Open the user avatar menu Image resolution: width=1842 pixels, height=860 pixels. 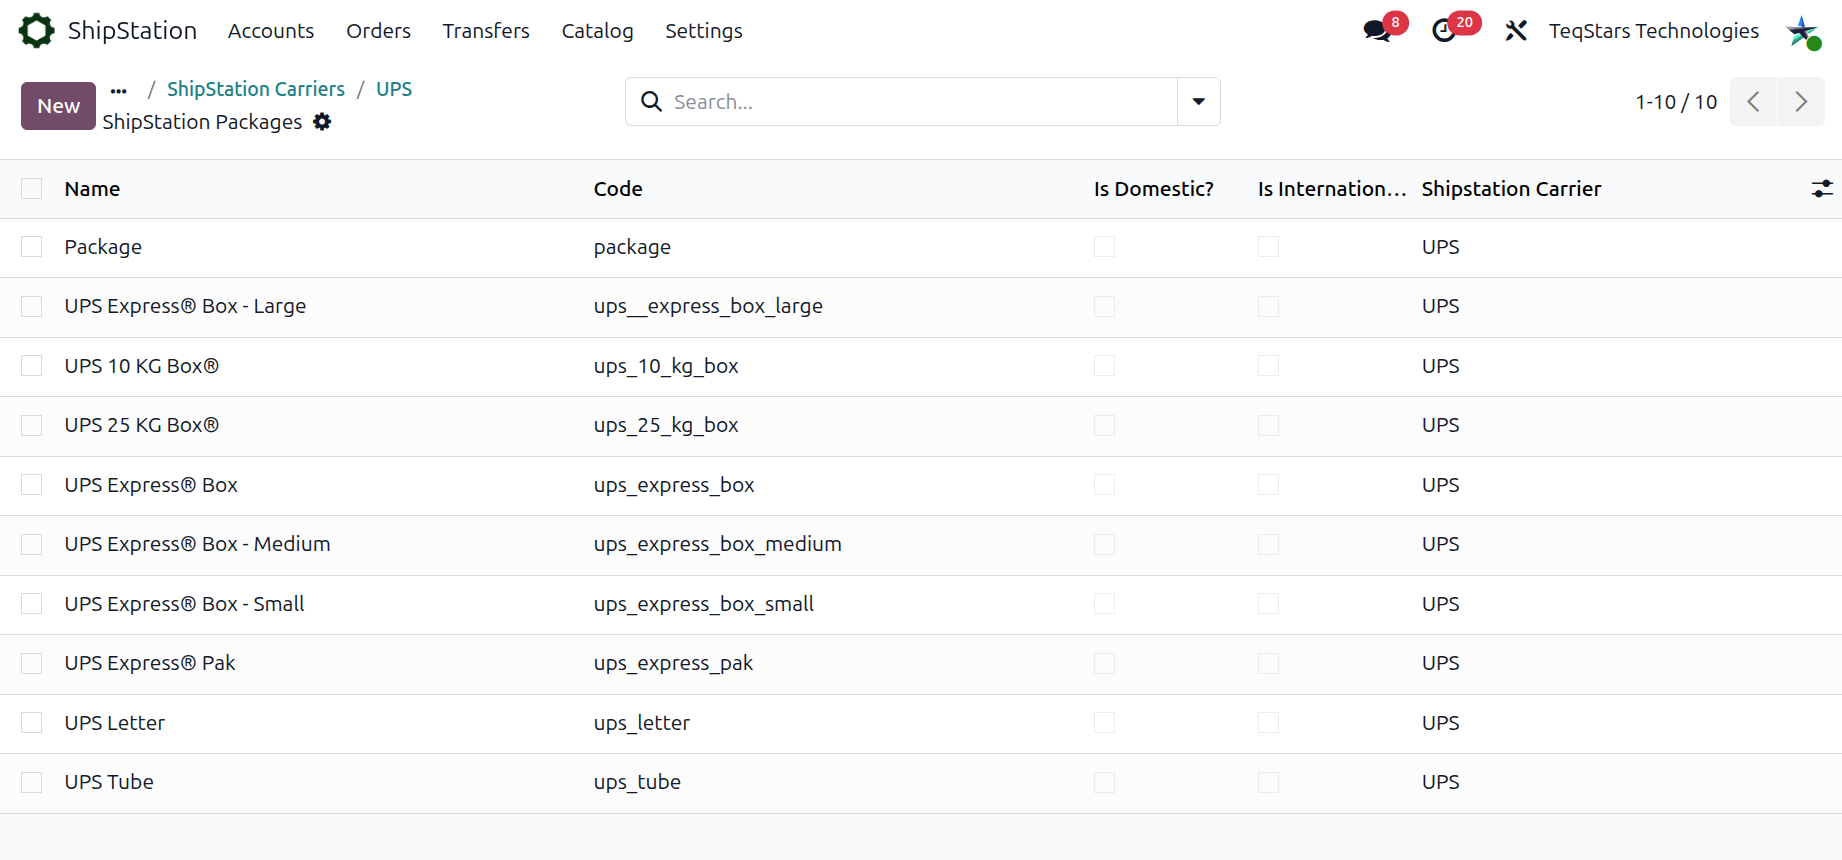1803,31
